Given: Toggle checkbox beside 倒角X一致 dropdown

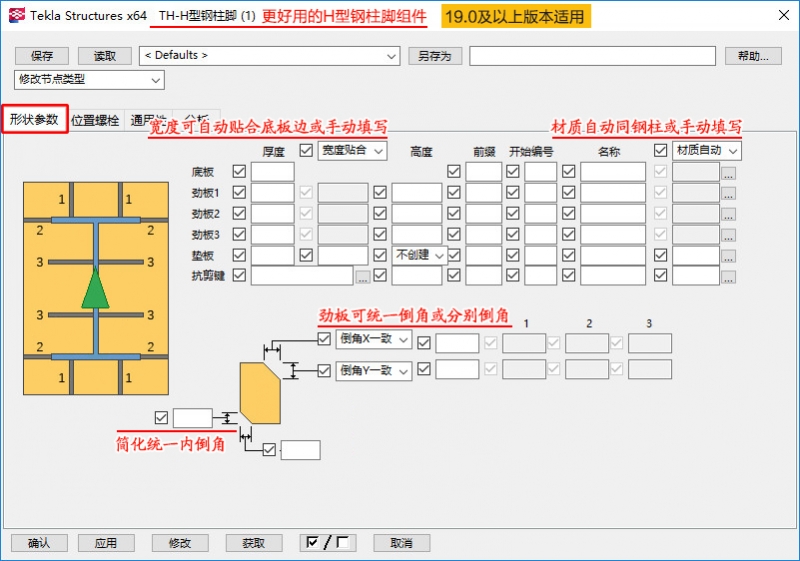Looking at the screenshot, I should click(x=324, y=338).
